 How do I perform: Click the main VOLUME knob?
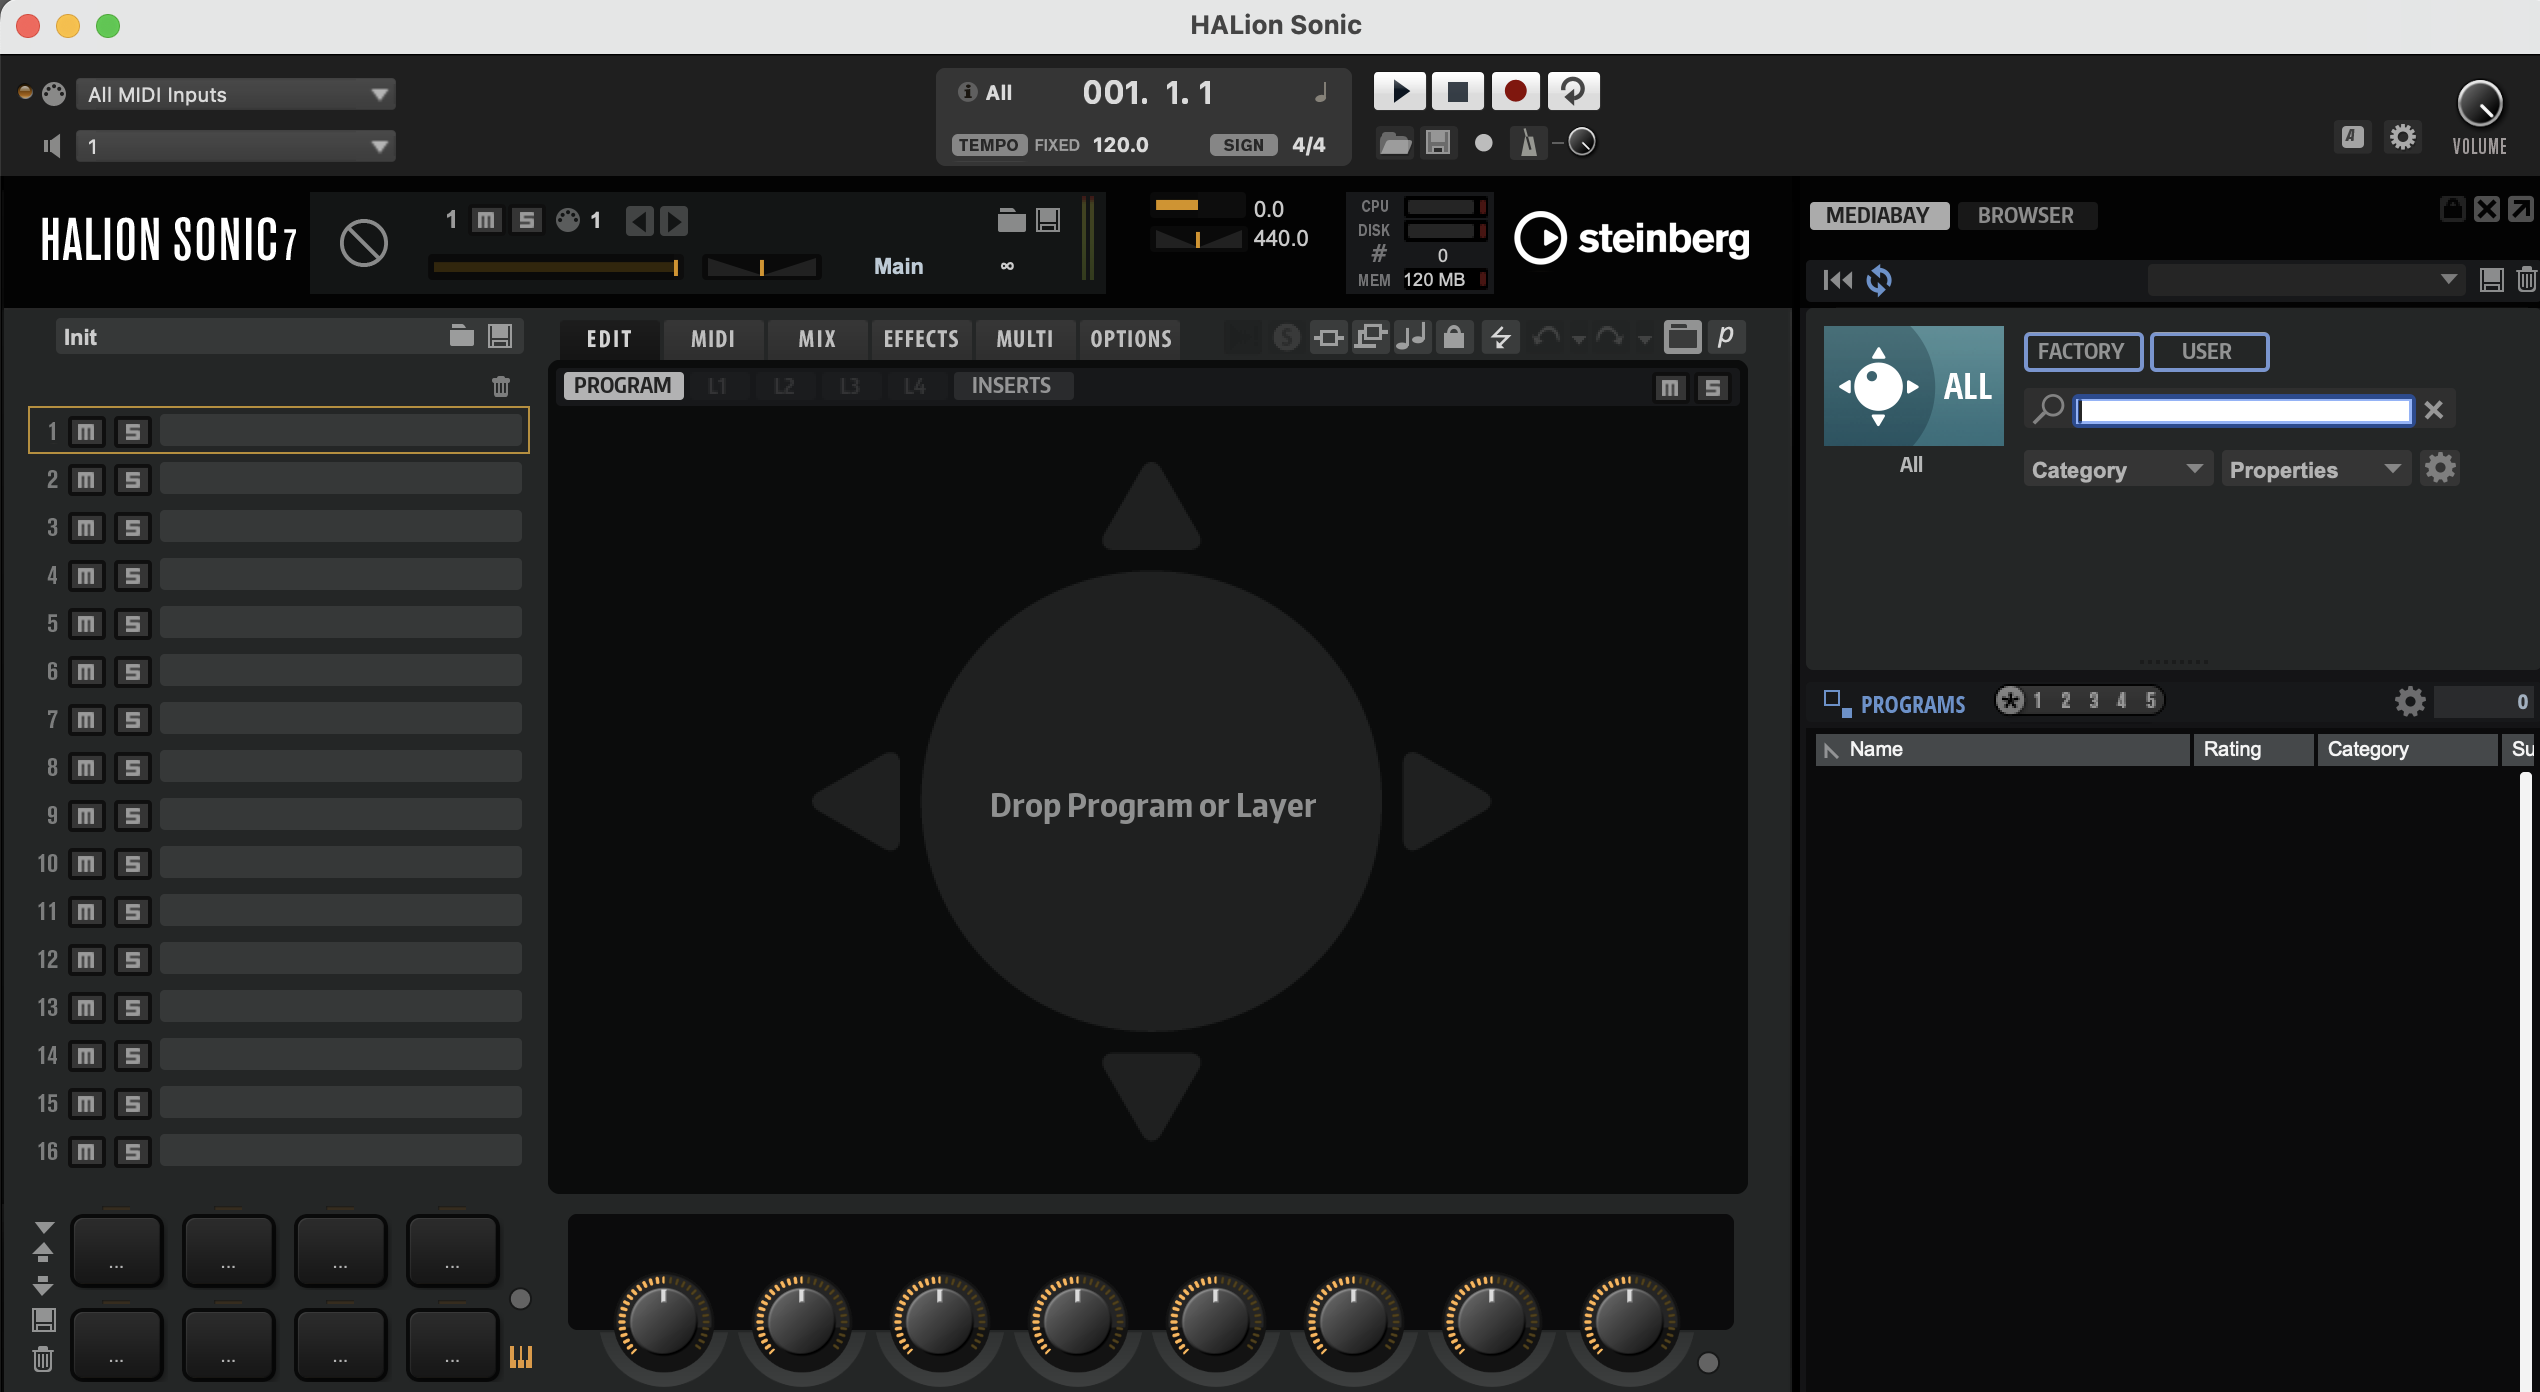click(x=2479, y=104)
